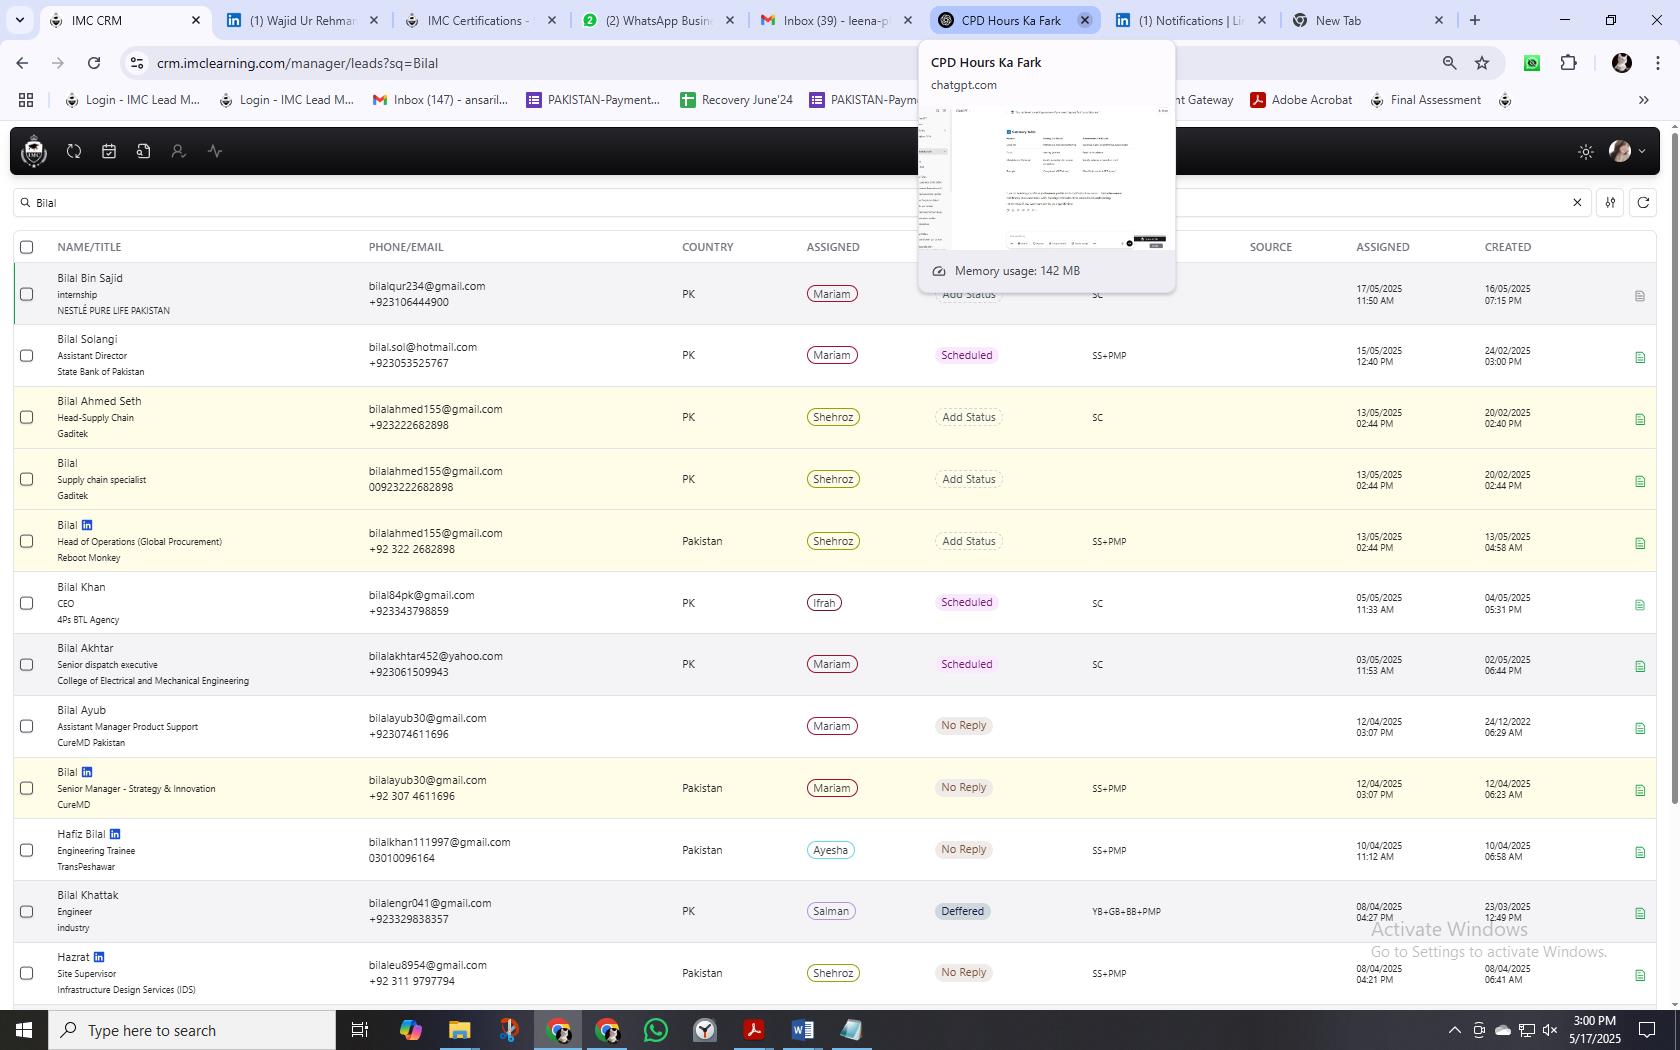Switch to the New Tab tab

1368,20
